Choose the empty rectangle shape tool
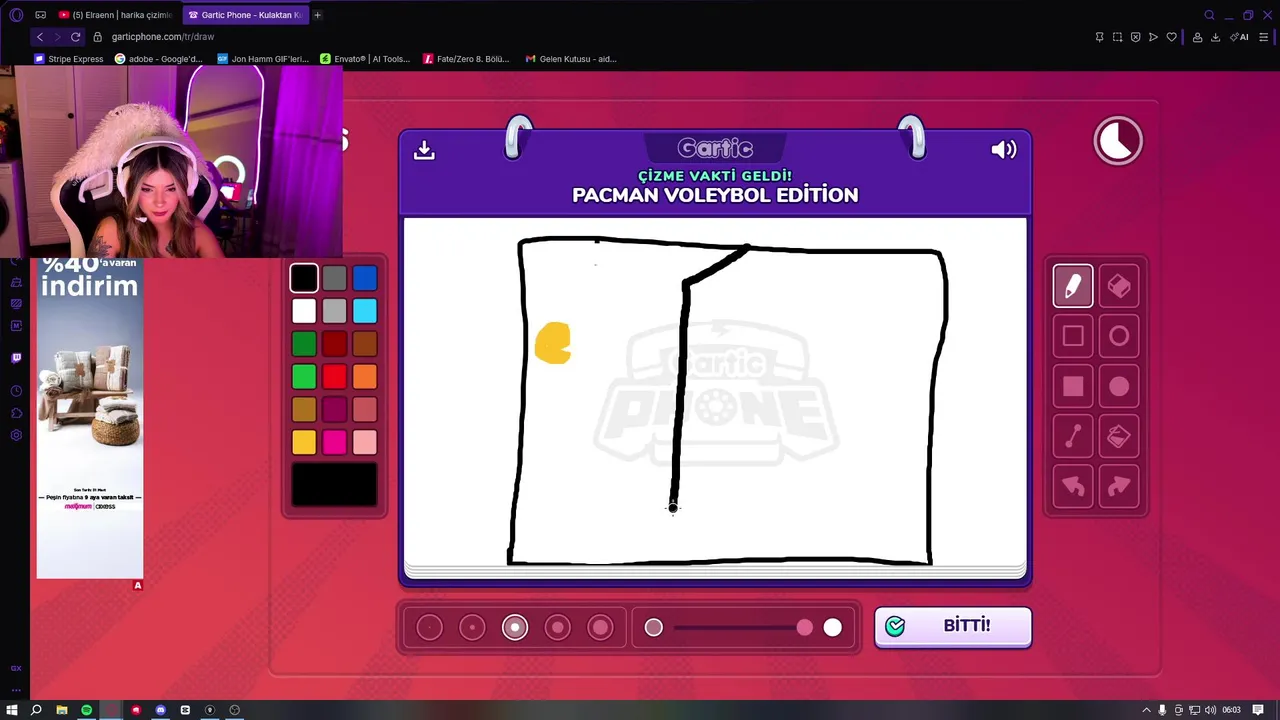This screenshot has height=720, width=1280. [x=1073, y=336]
